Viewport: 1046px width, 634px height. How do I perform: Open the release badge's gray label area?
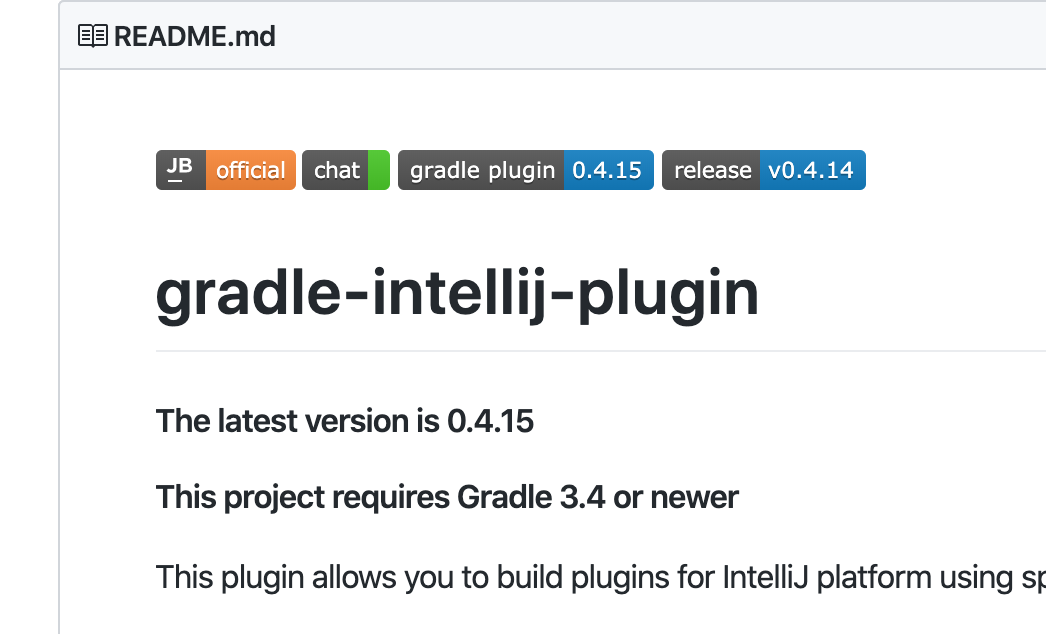[712, 169]
